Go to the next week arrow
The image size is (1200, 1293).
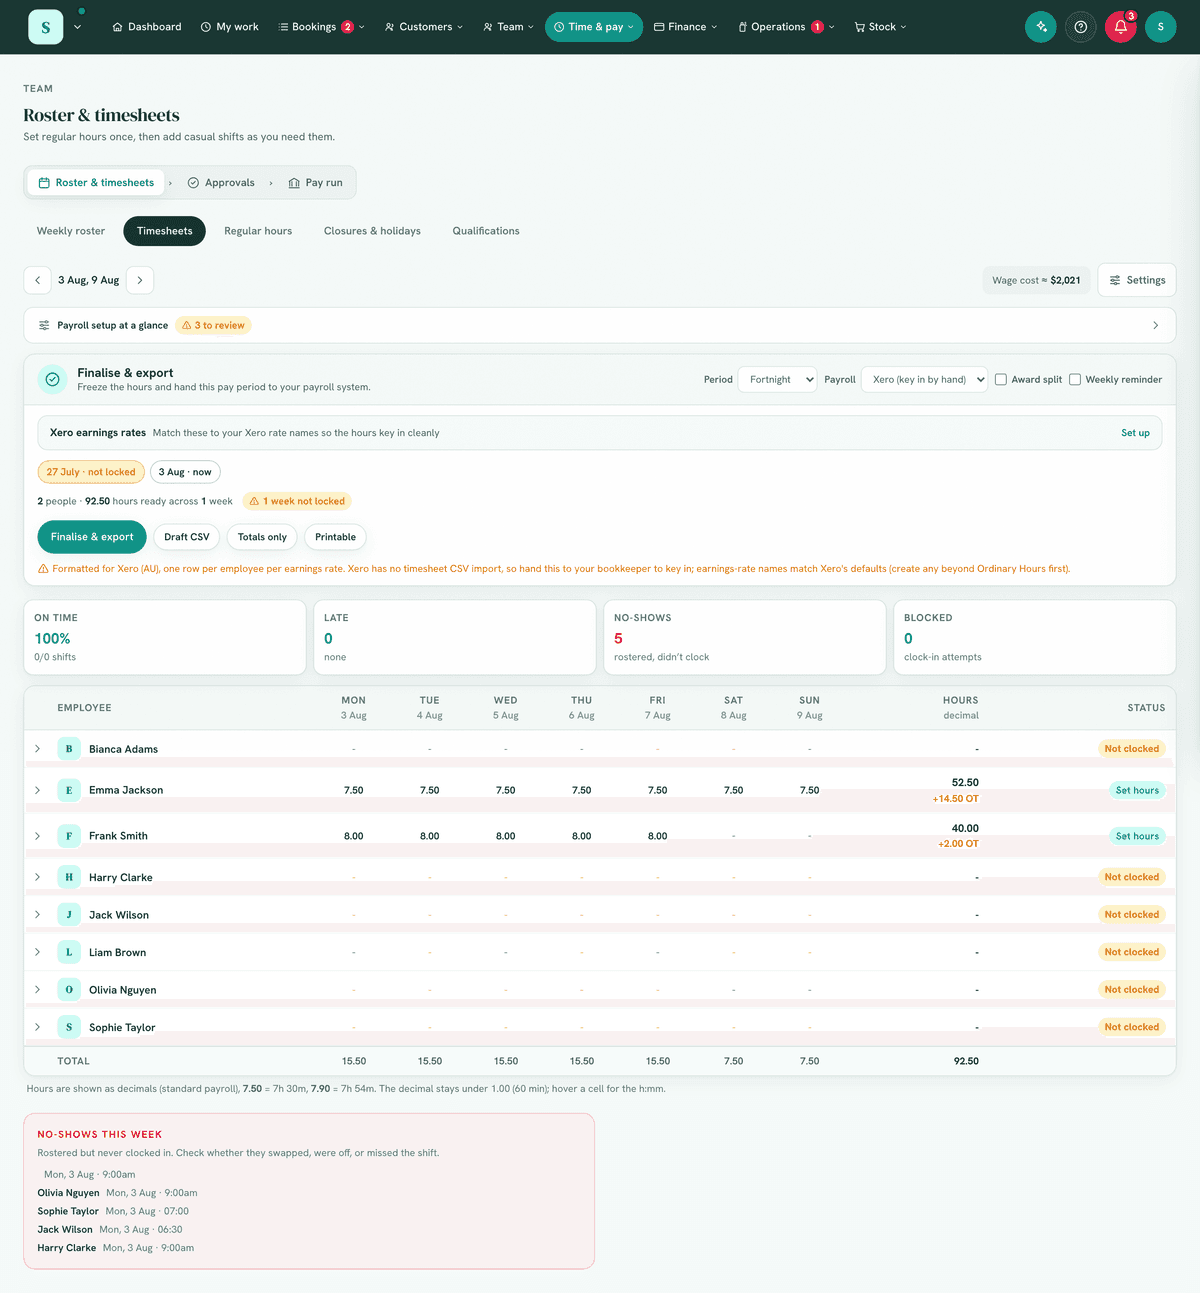tap(140, 280)
